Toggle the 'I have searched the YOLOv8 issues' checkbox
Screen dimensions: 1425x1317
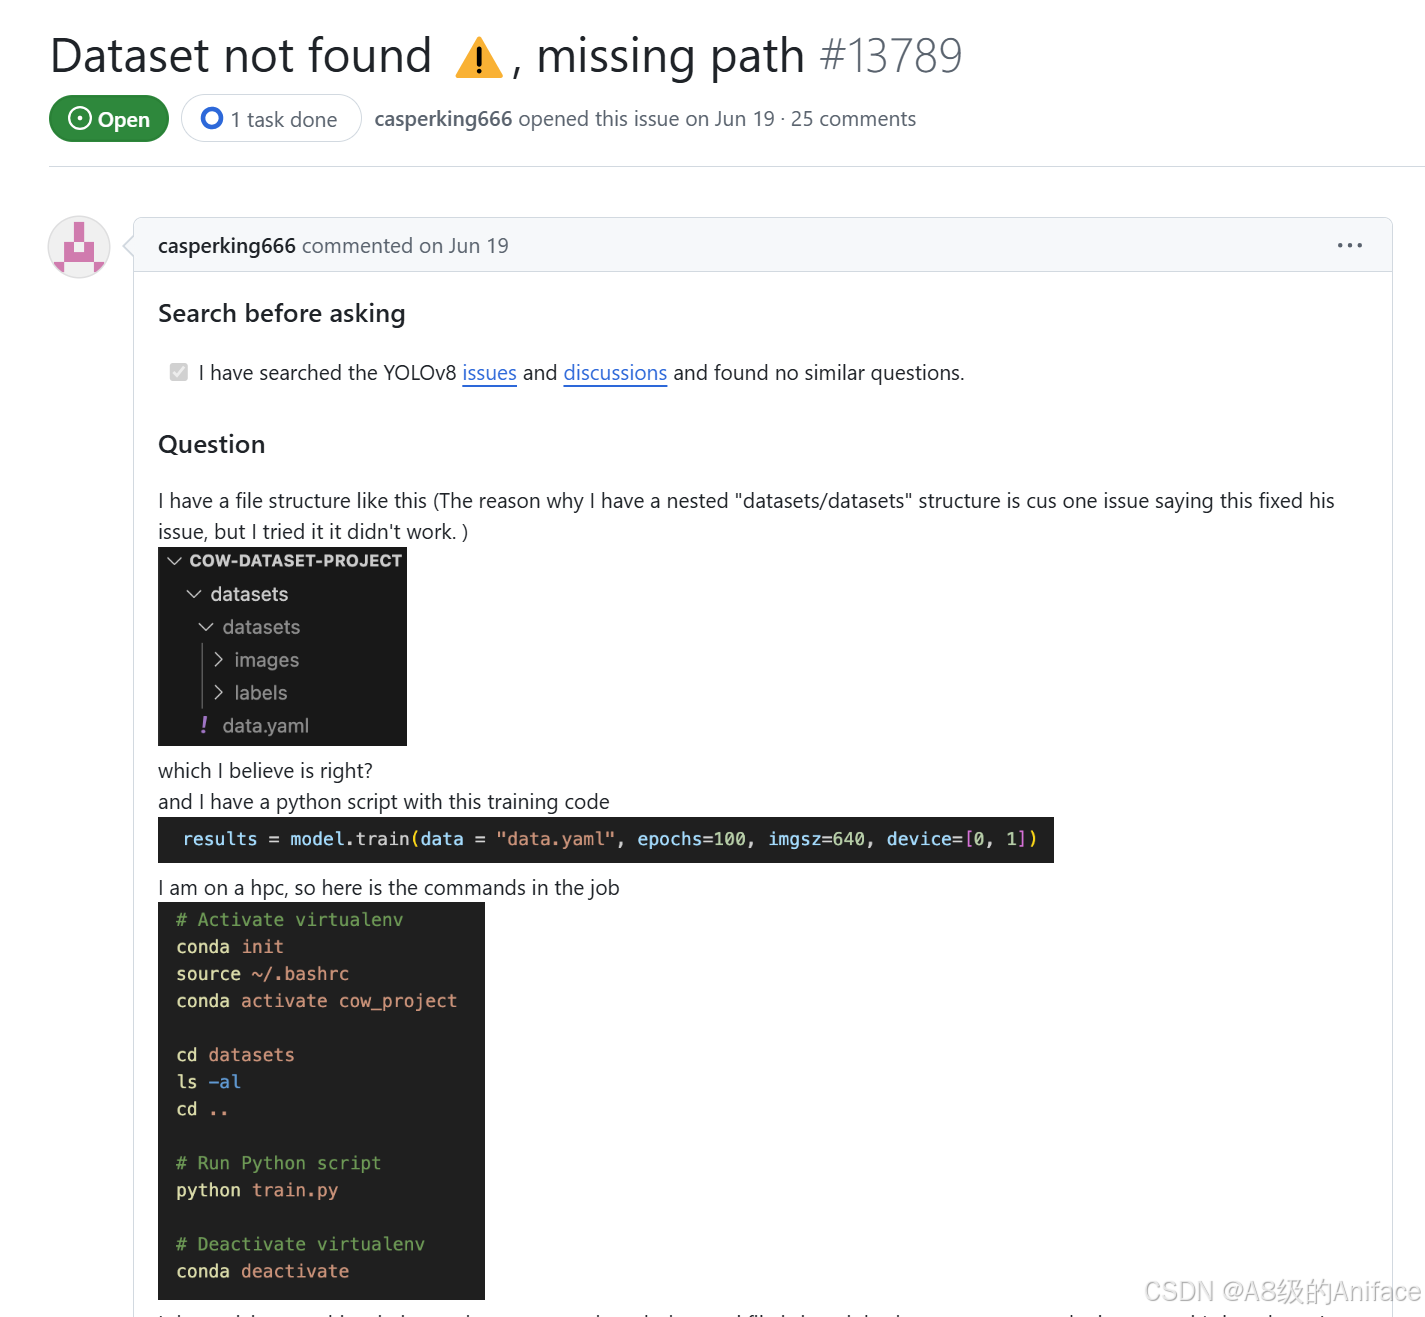(x=178, y=372)
